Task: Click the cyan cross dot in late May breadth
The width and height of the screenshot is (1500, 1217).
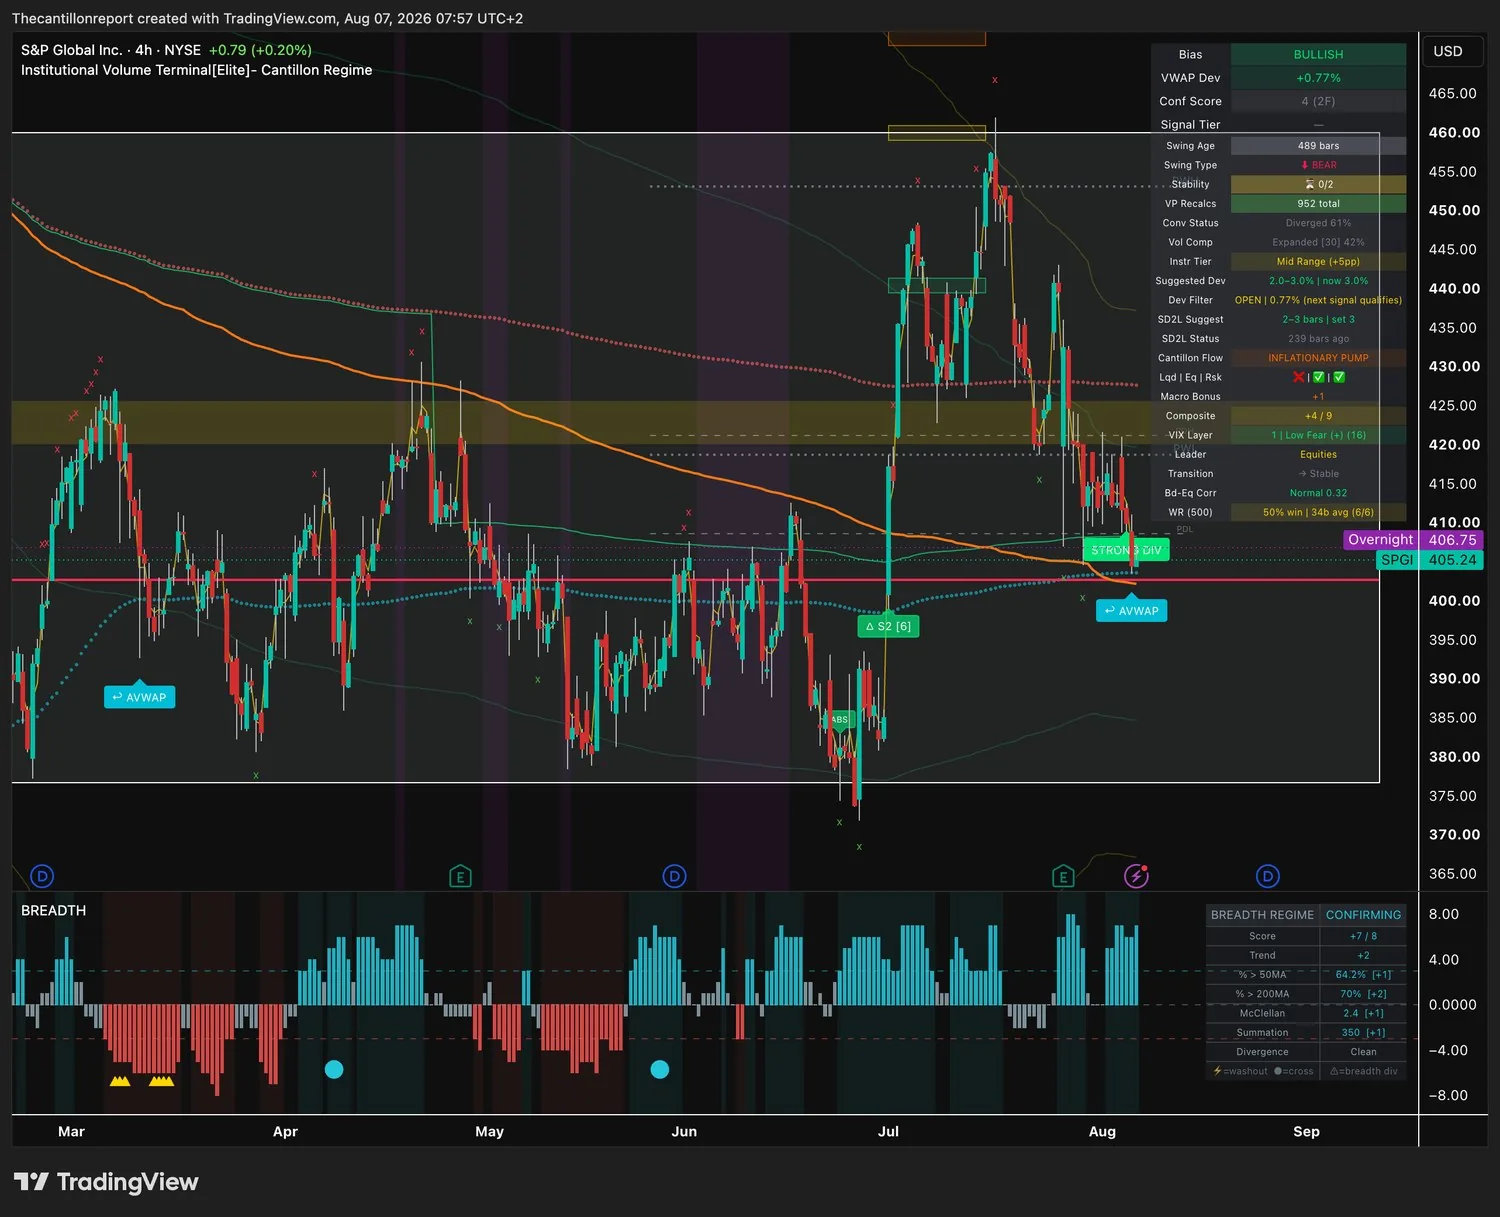Action: tap(660, 1069)
